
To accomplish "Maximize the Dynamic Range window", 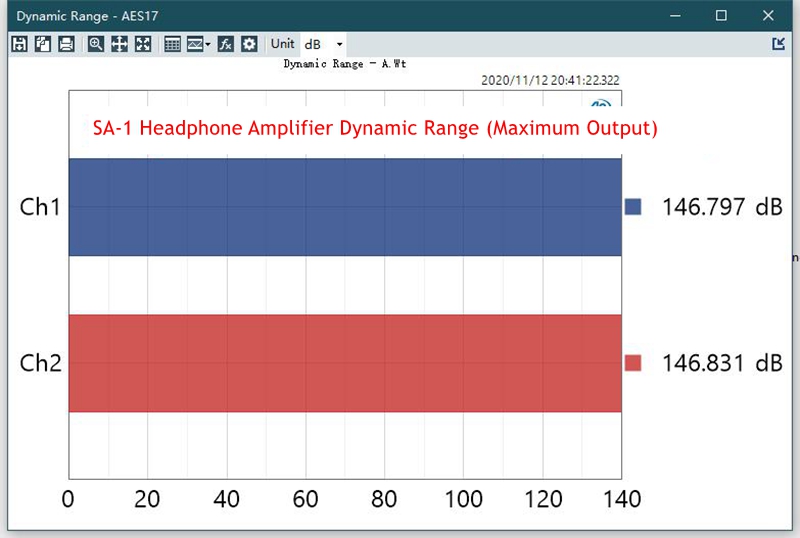I will click(721, 16).
